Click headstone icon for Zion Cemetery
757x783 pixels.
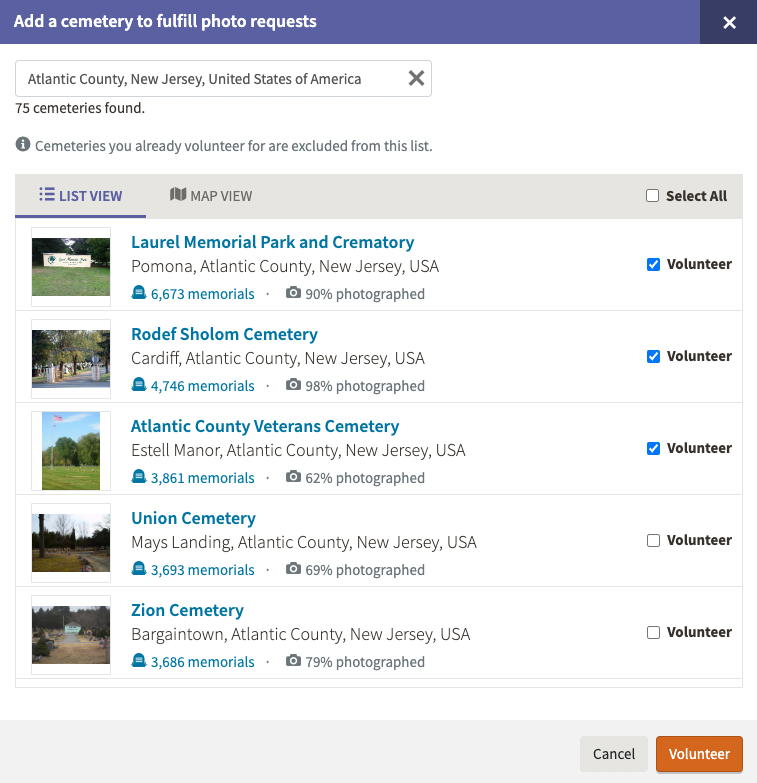(139, 660)
